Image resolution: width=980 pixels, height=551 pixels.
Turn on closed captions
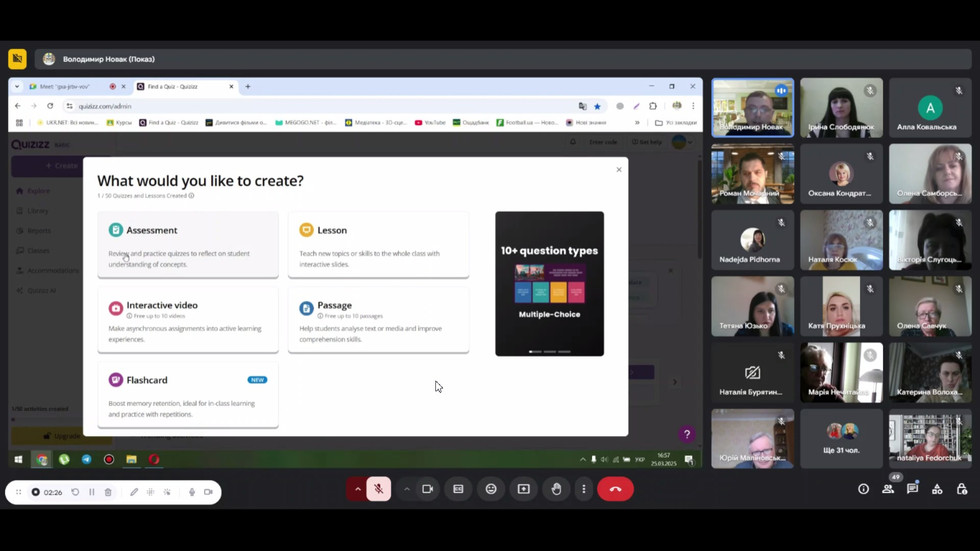point(458,489)
